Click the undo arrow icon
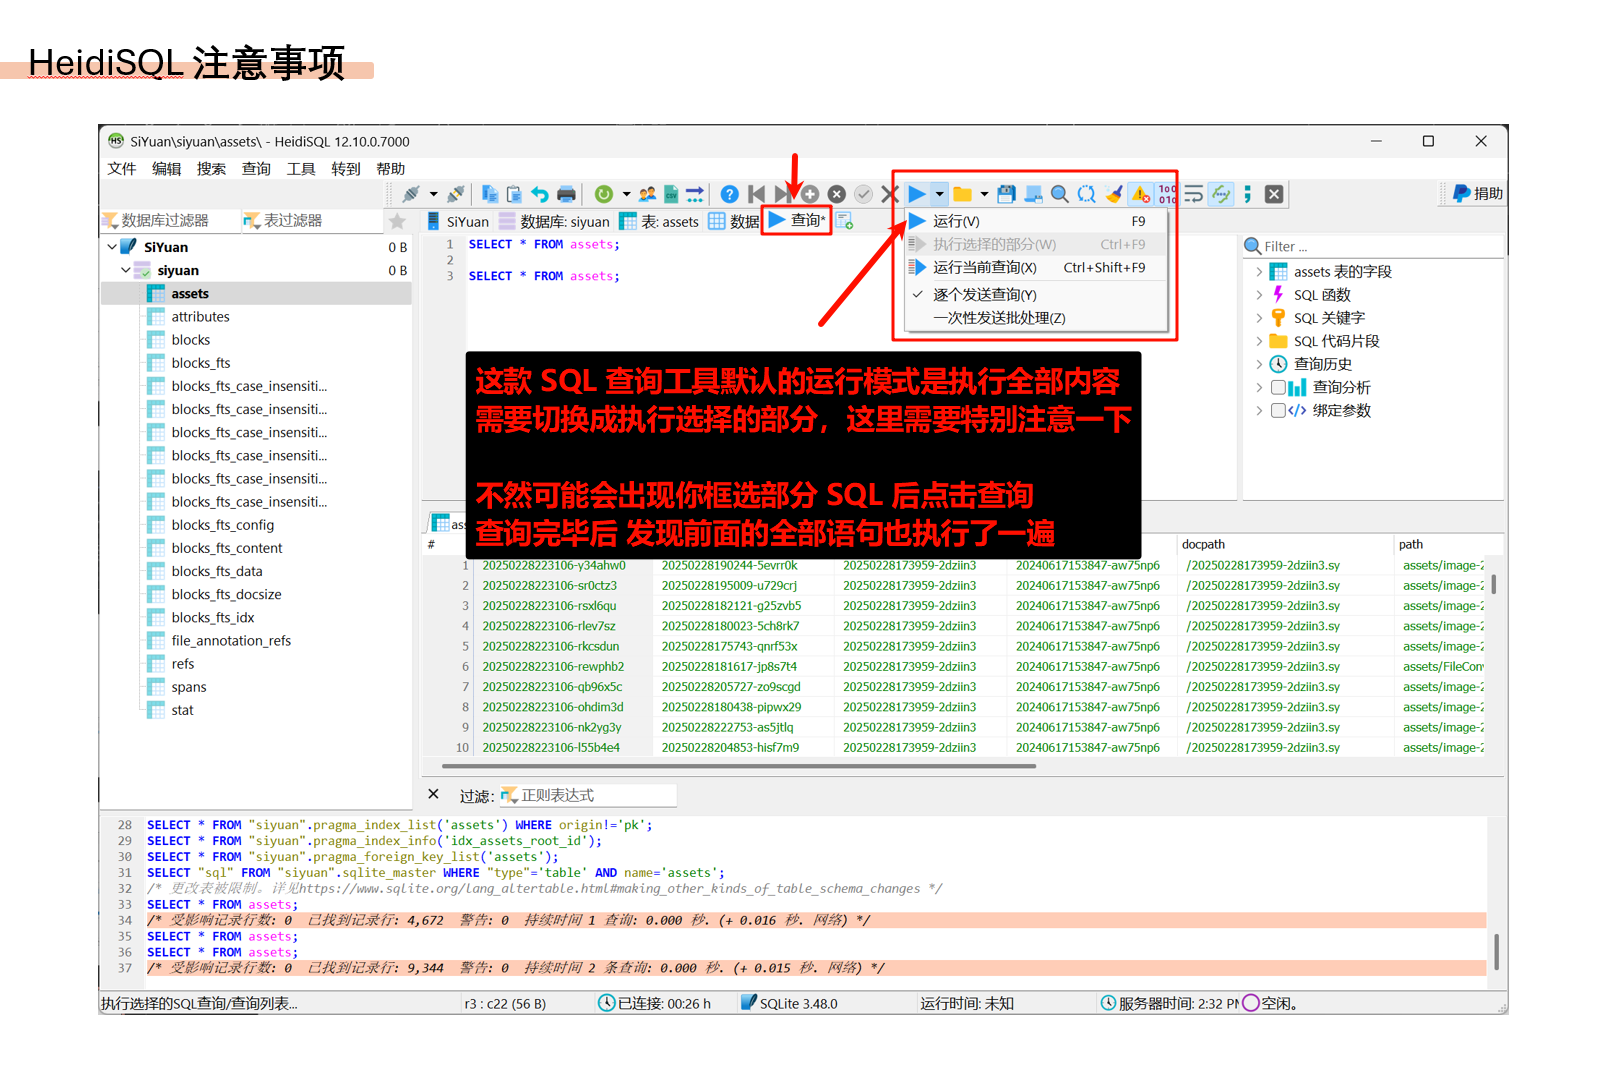This screenshot has height=1076, width=1619. pyautogui.click(x=540, y=194)
